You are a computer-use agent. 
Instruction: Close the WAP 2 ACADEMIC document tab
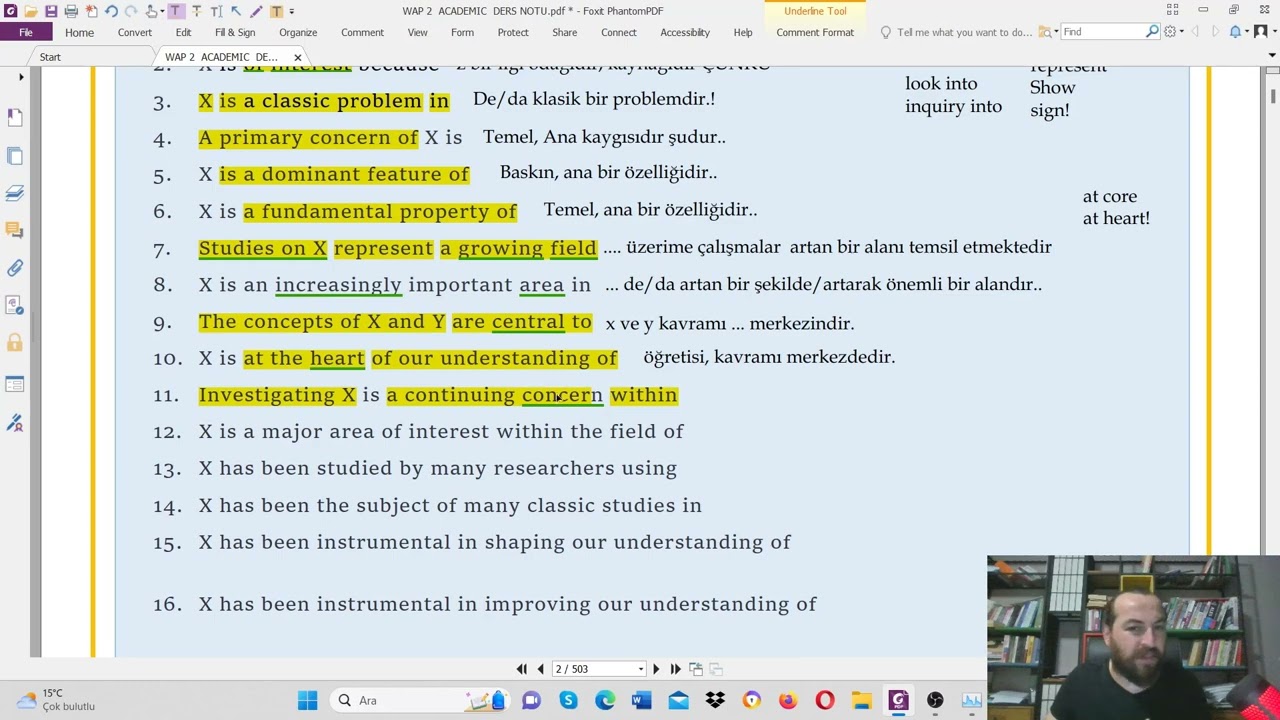pos(297,57)
